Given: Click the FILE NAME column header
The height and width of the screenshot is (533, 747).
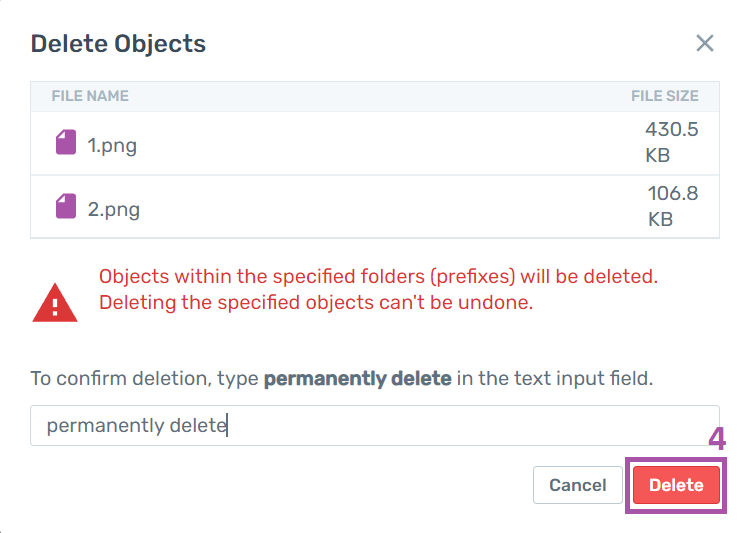Looking at the screenshot, I should tap(90, 96).
